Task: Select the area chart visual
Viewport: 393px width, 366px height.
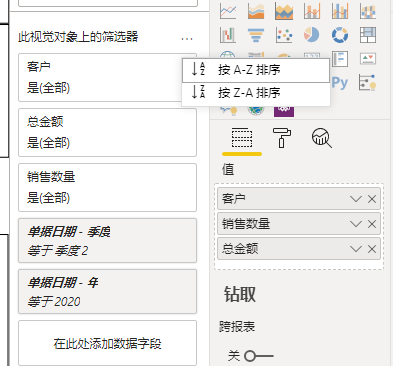Action: click(x=256, y=11)
